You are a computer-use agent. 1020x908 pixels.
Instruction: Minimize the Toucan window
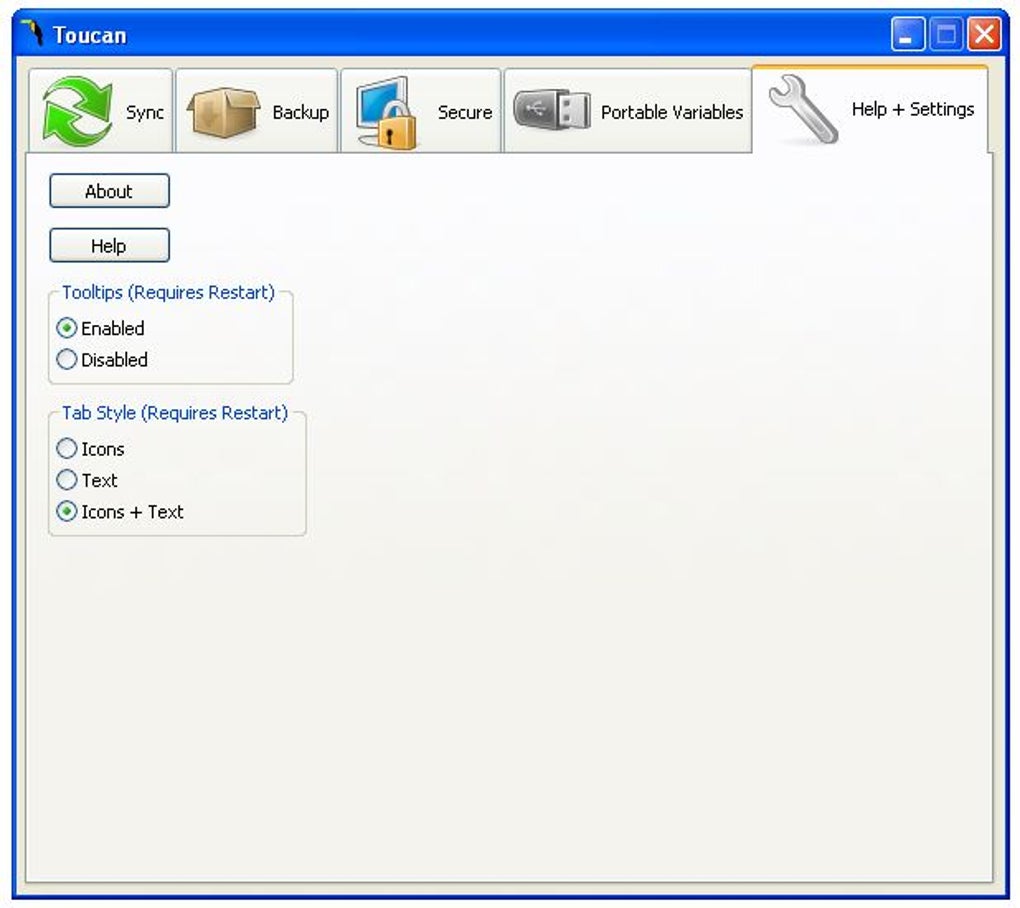coord(907,34)
